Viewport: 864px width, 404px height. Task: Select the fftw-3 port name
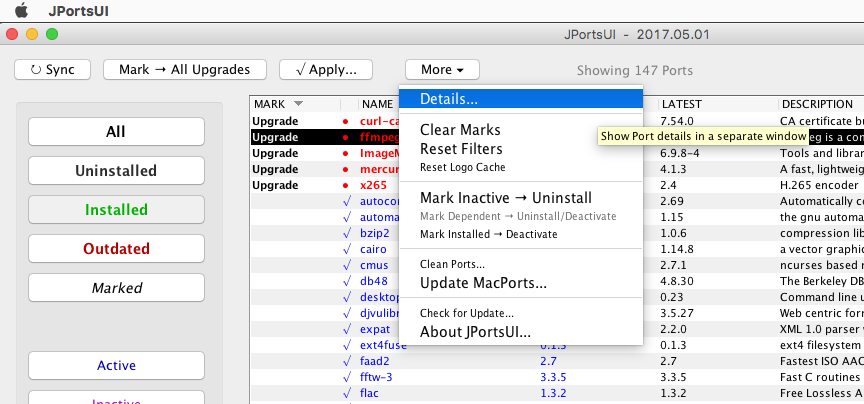click(376, 378)
